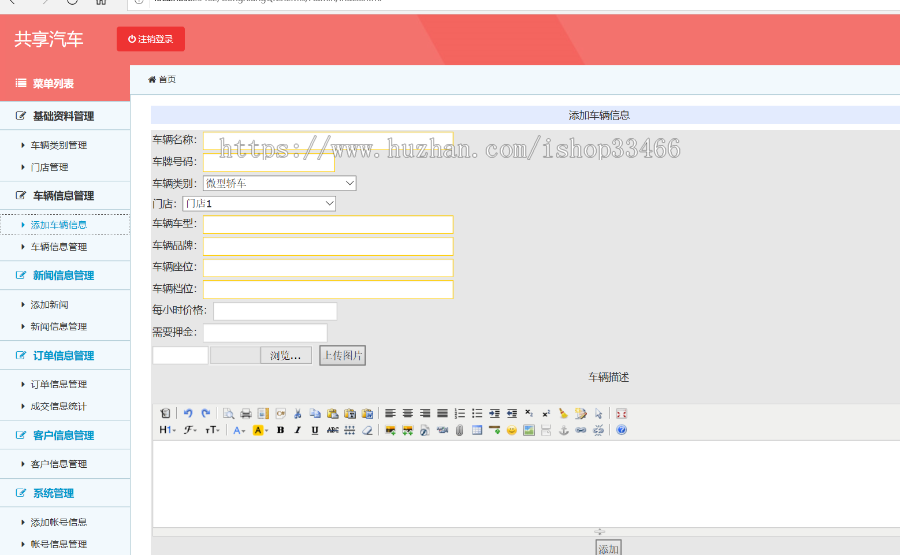This screenshot has height=555, width=900.
Task: Insert an emoticon smiley
Action: pyautogui.click(x=511, y=430)
